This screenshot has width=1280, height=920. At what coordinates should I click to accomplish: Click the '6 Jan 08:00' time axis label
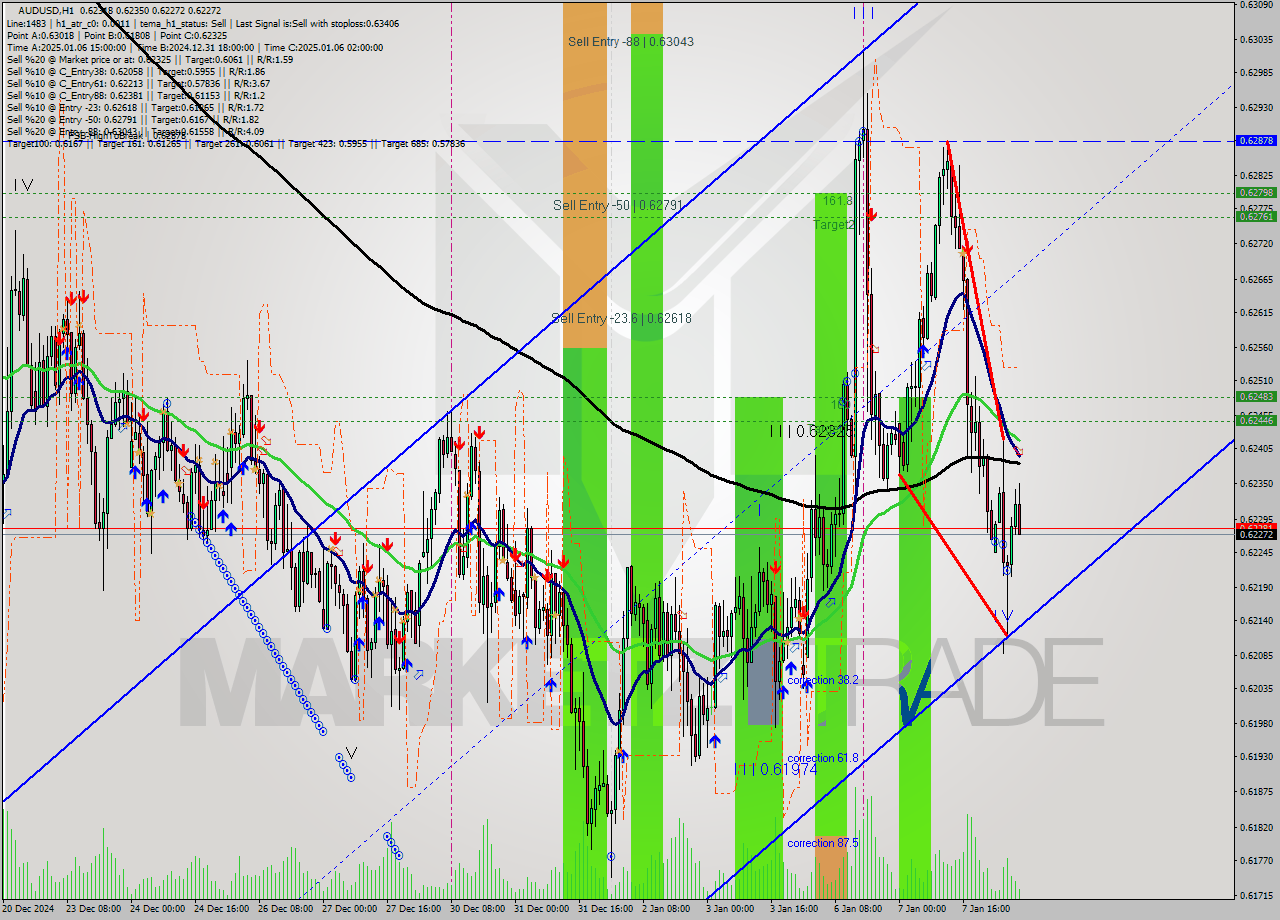pyautogui.click(x=858, y=909)
